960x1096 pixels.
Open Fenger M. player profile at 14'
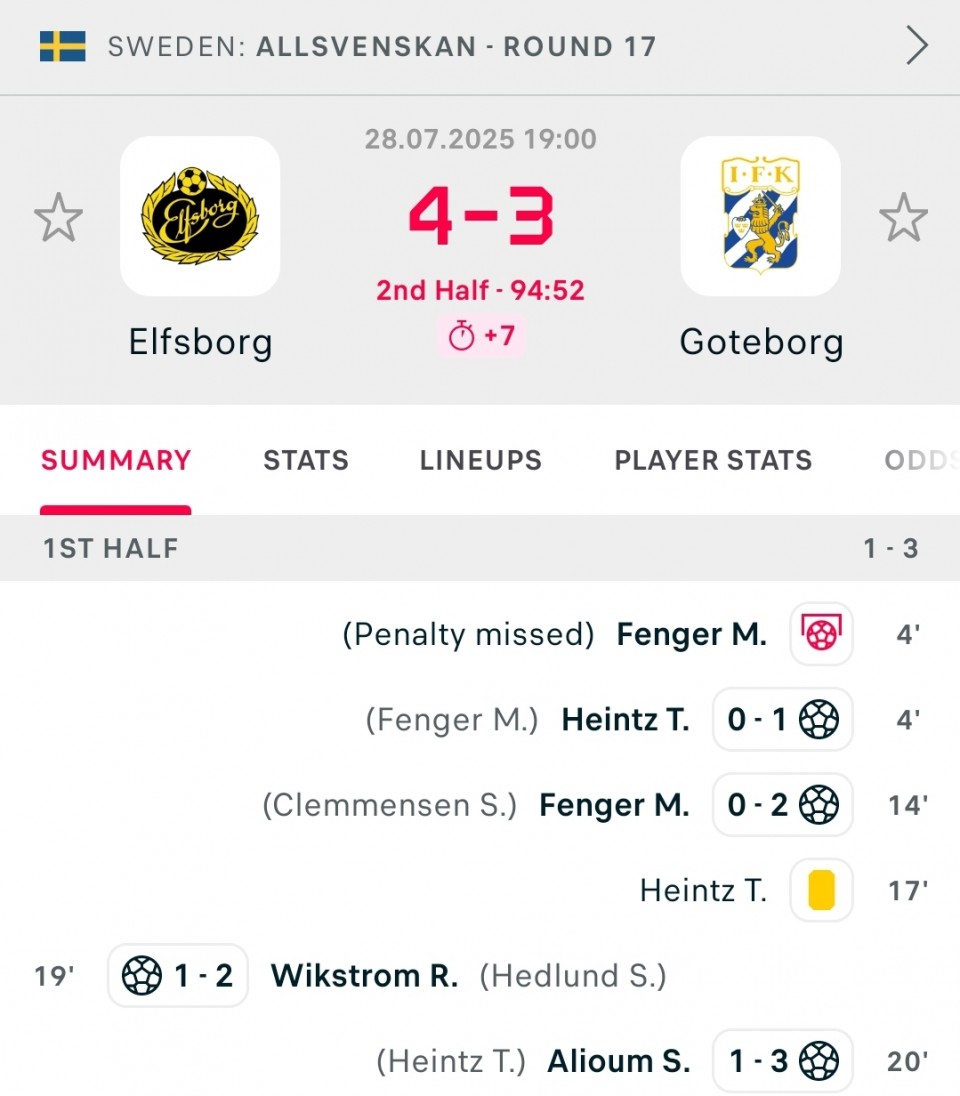(614, 805)
